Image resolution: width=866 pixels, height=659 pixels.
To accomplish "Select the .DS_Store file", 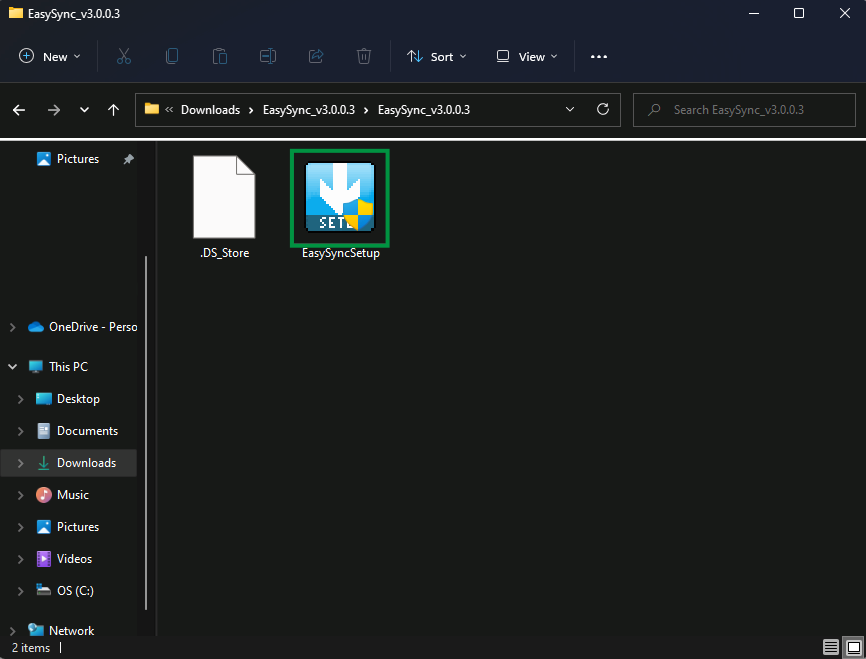I will point(224,207).
